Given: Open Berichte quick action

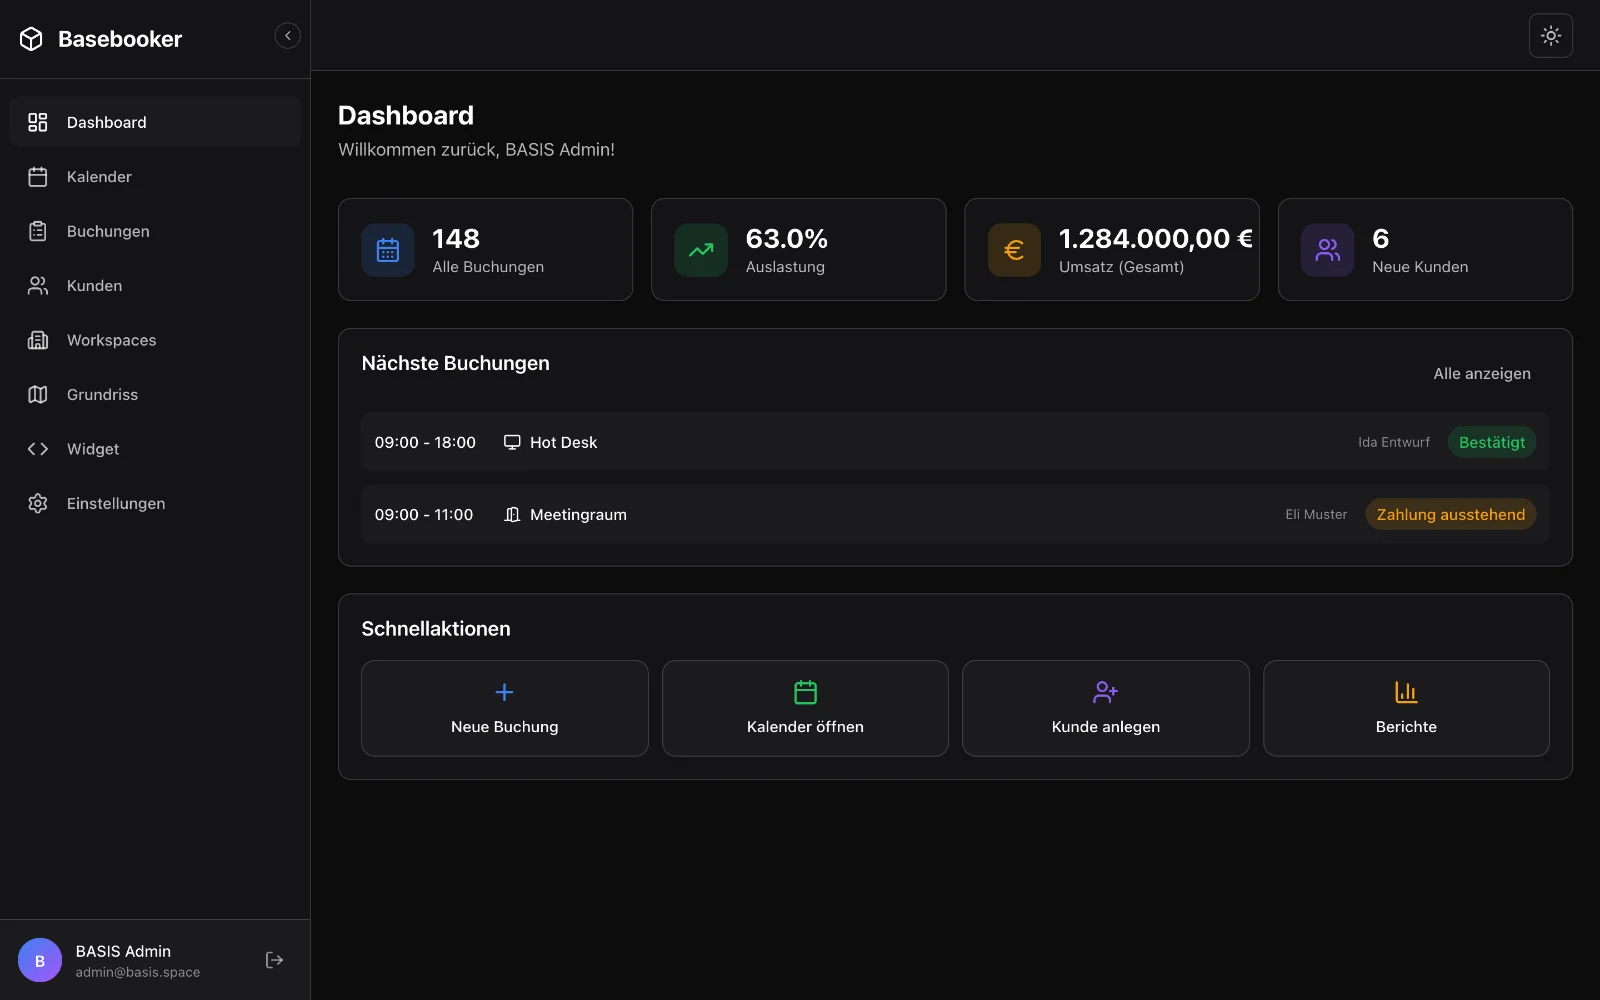Looking at the screenshot, I should [x=1406, y=708].
